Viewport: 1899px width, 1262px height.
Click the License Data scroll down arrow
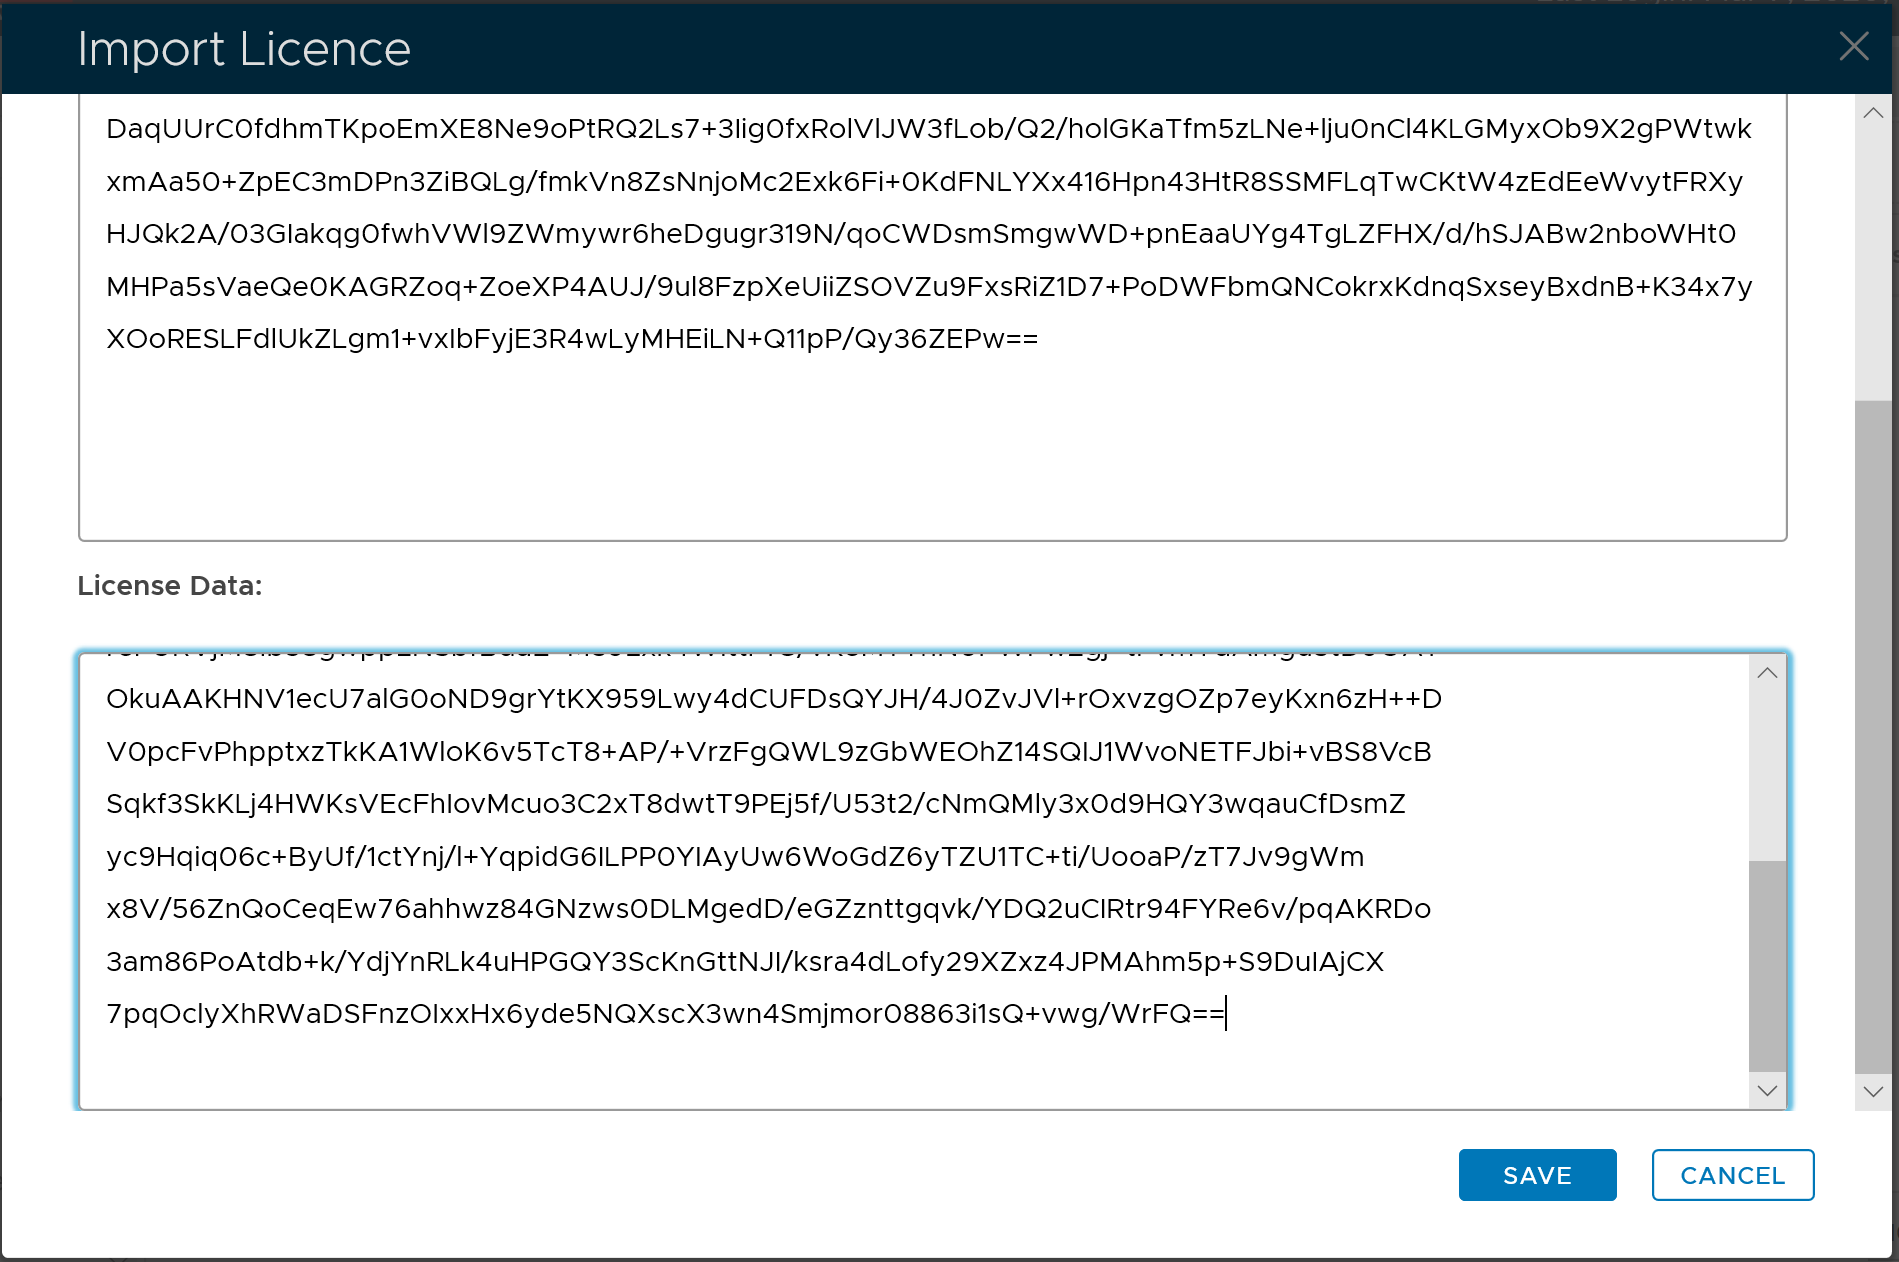coord(1767,1090)
